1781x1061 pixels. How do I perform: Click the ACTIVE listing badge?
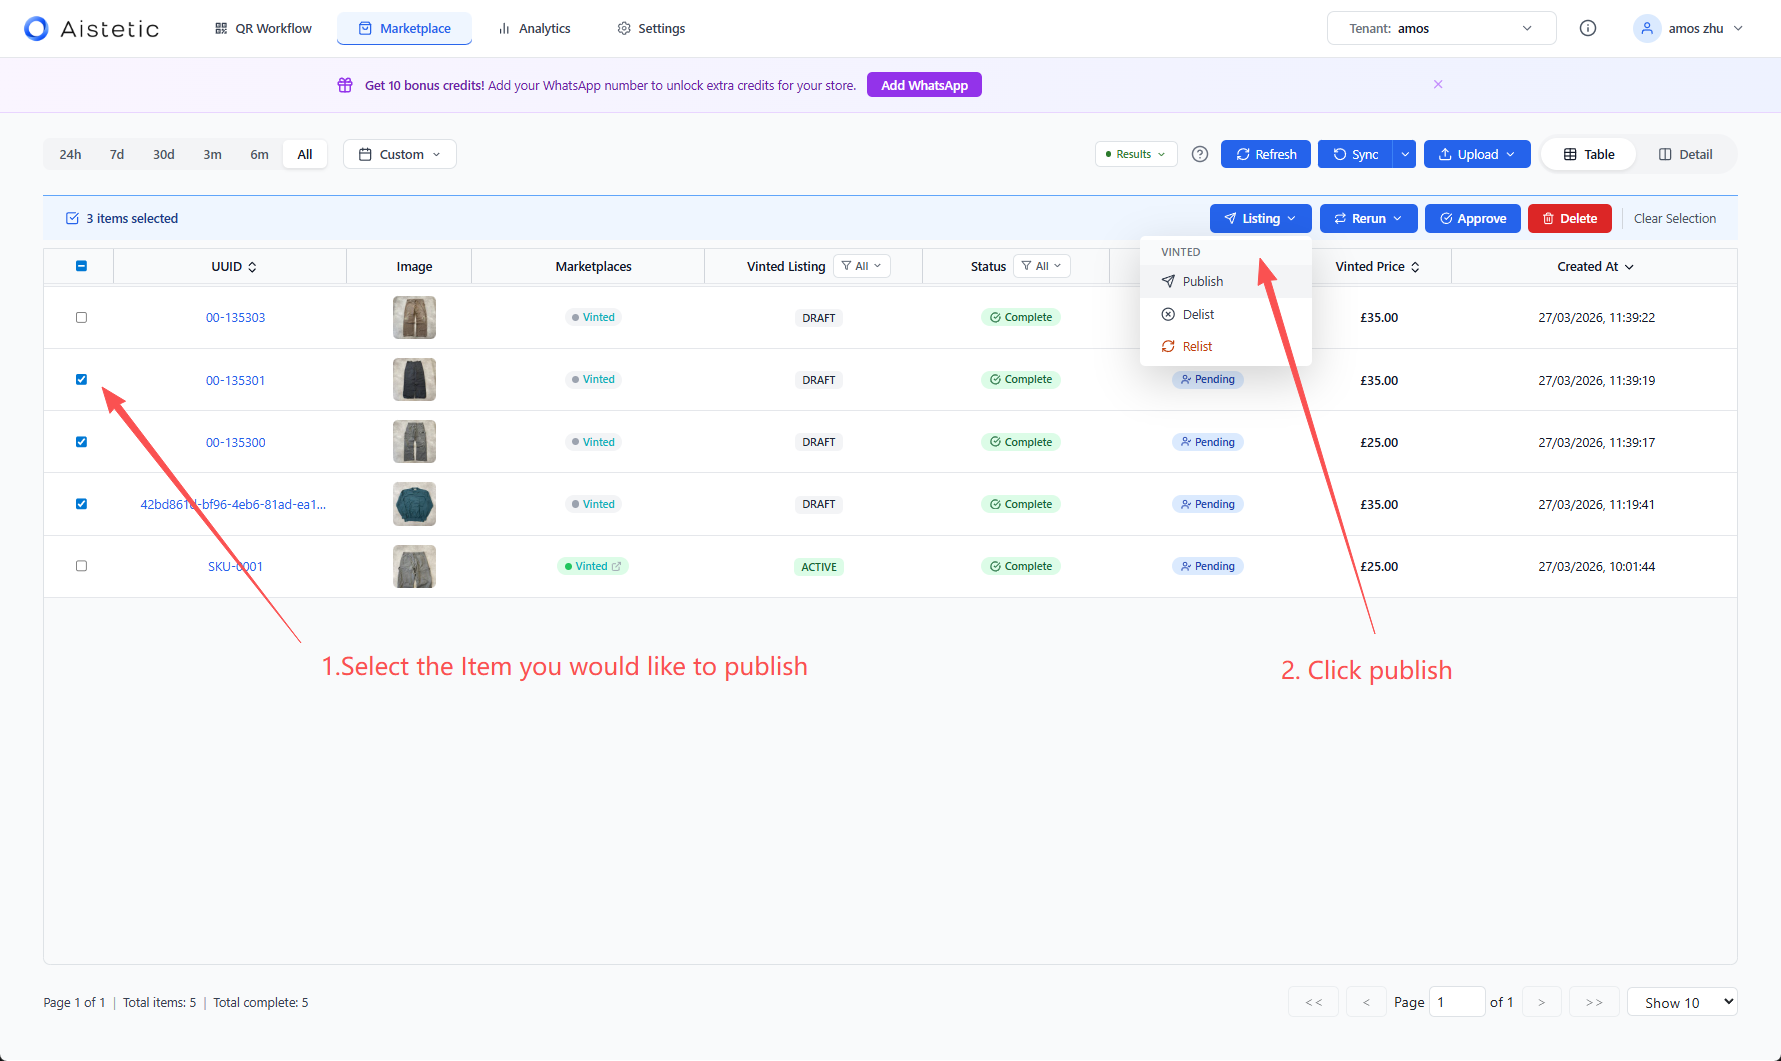pos(819,567)
